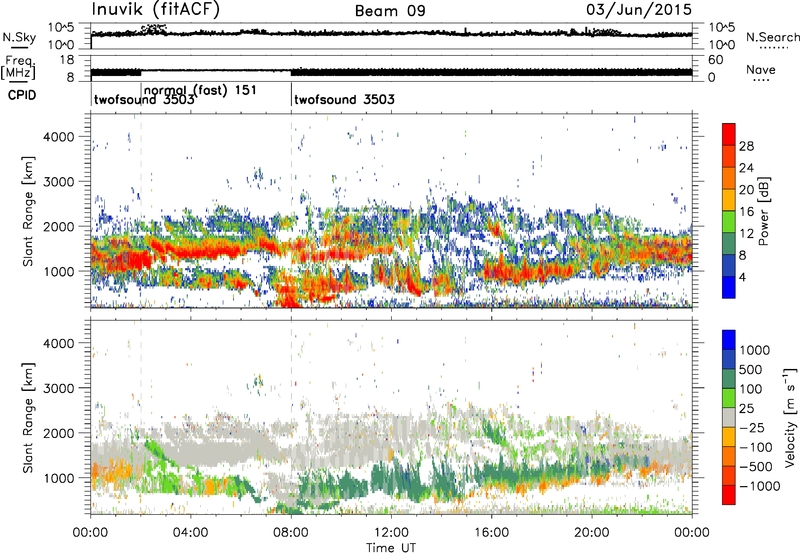This screenshot has height=554, width=800.
Task: Click the "Slant Range [km]" label of power panel
Action: [28, 211]
